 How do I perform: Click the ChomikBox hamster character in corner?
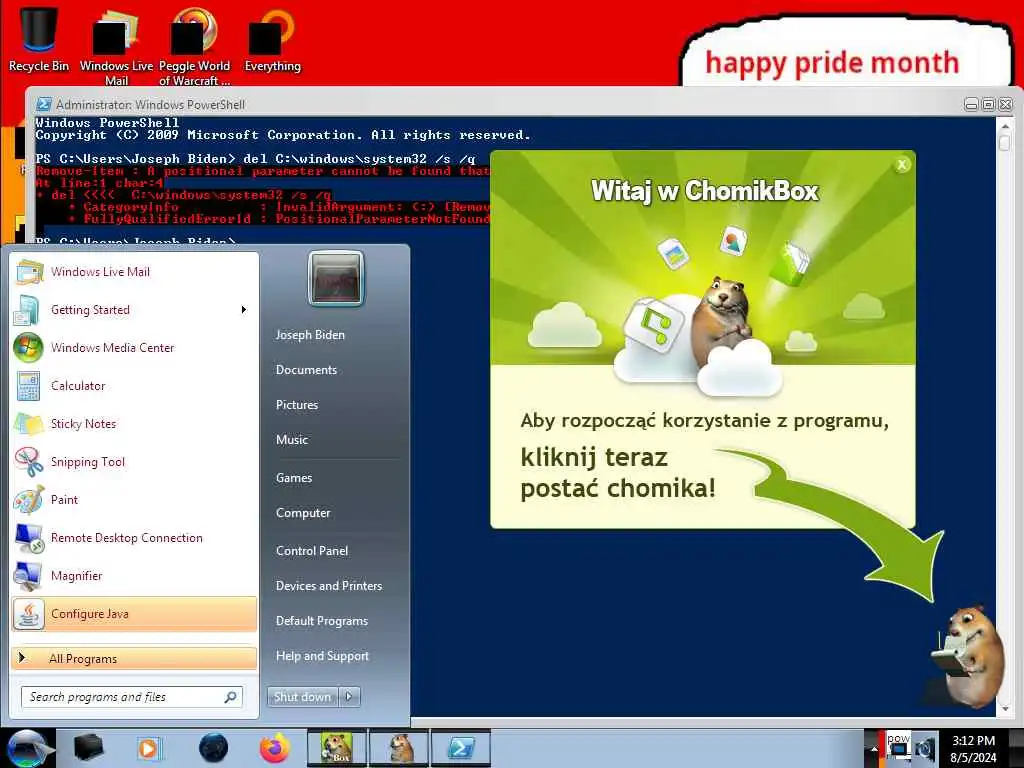(968, 656)
